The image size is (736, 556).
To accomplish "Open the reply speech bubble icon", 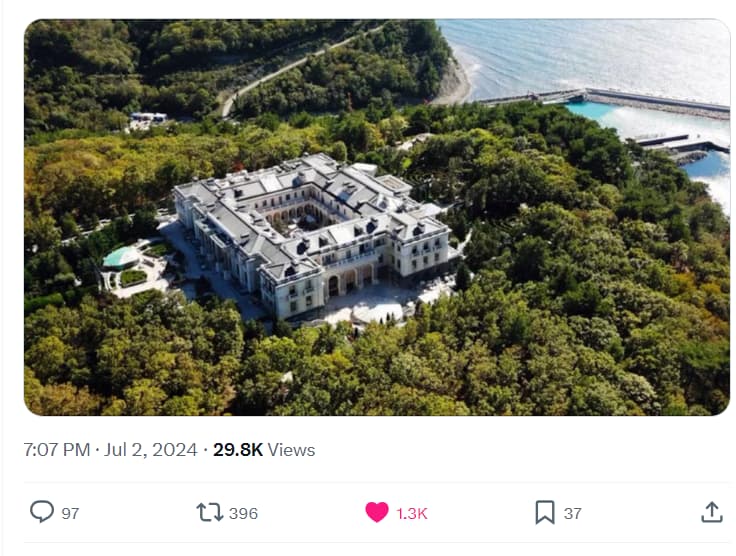I will pos(42,511).
